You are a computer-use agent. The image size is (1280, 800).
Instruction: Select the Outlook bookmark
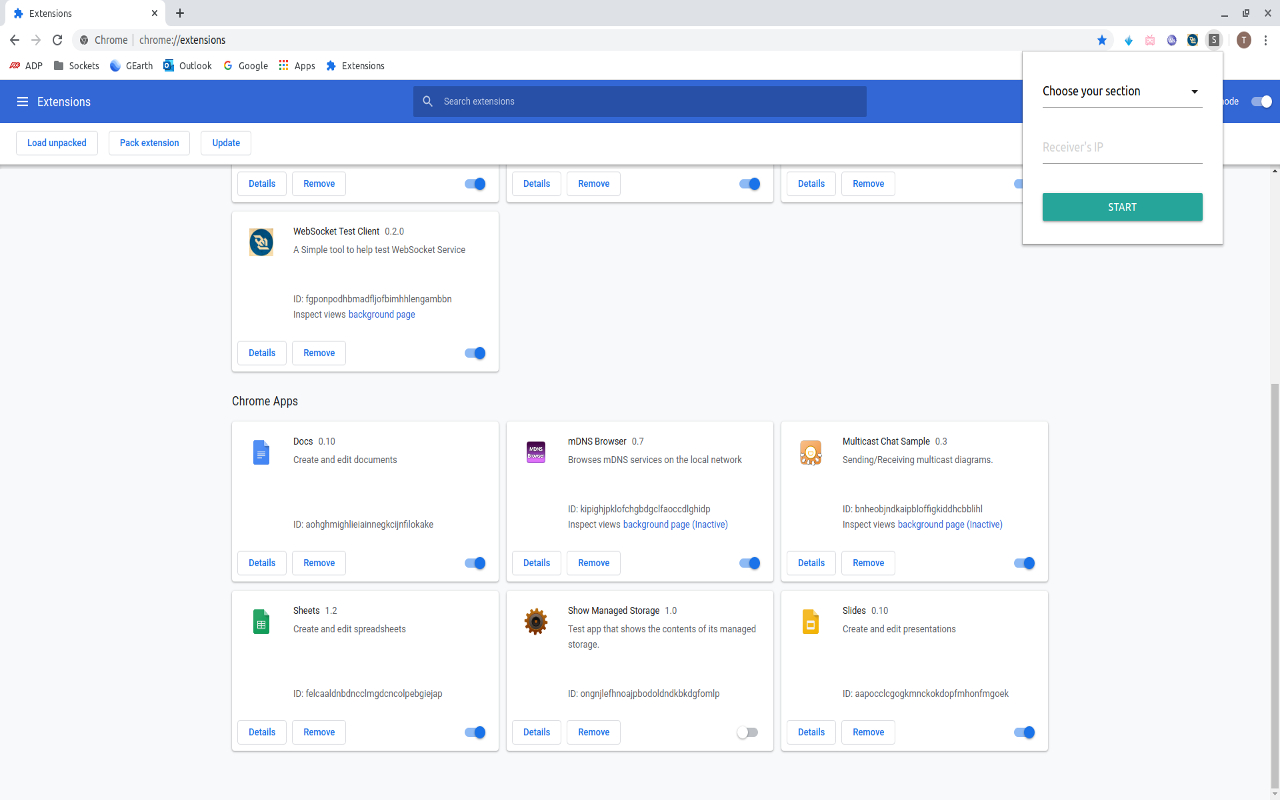click(x=187, y=65)
